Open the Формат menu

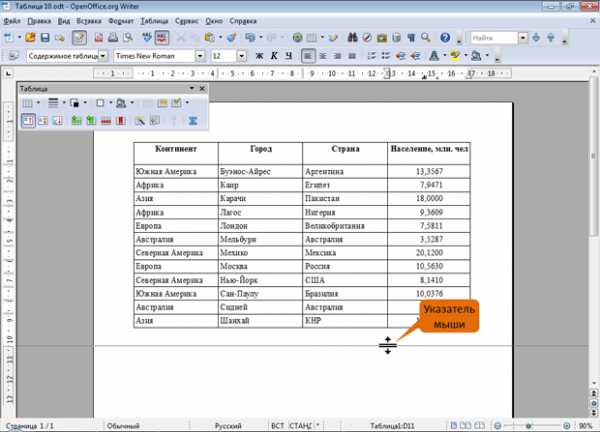pyautogui.click(x=121, y=21)
